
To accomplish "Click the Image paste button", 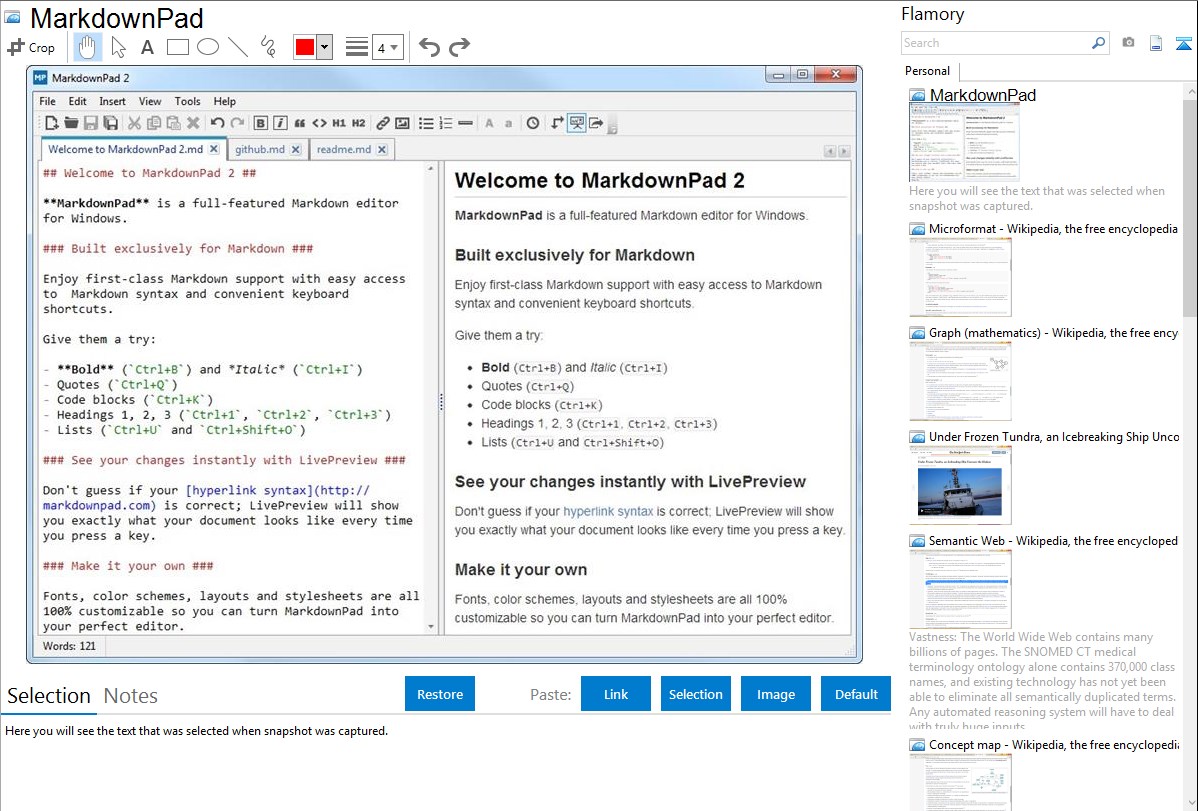I will point(775,694).
